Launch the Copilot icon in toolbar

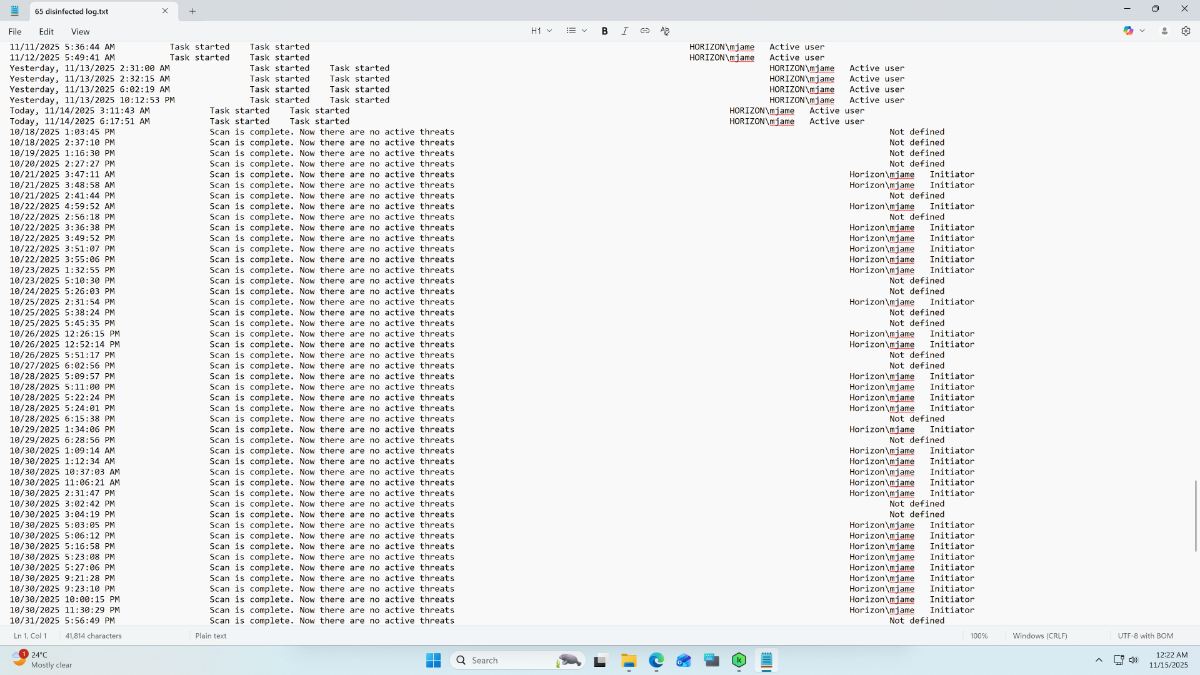(x=1128, y=31)
